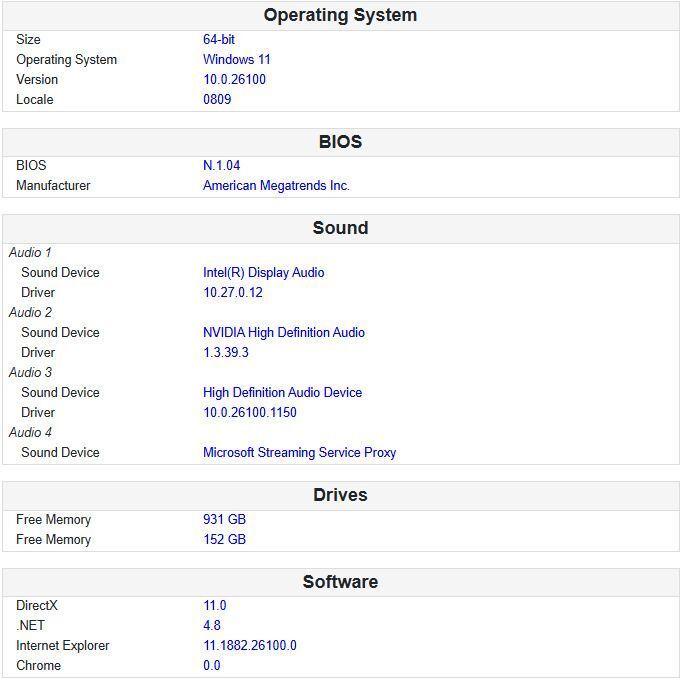Click "NVIDIA High Definition Audio" value
The height and width of the screenshot is (679, 682).
[284, 333]
